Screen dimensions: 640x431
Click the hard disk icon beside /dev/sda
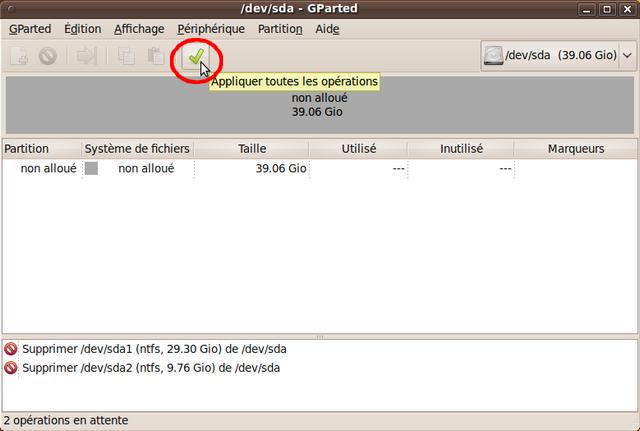pos(493,56)
